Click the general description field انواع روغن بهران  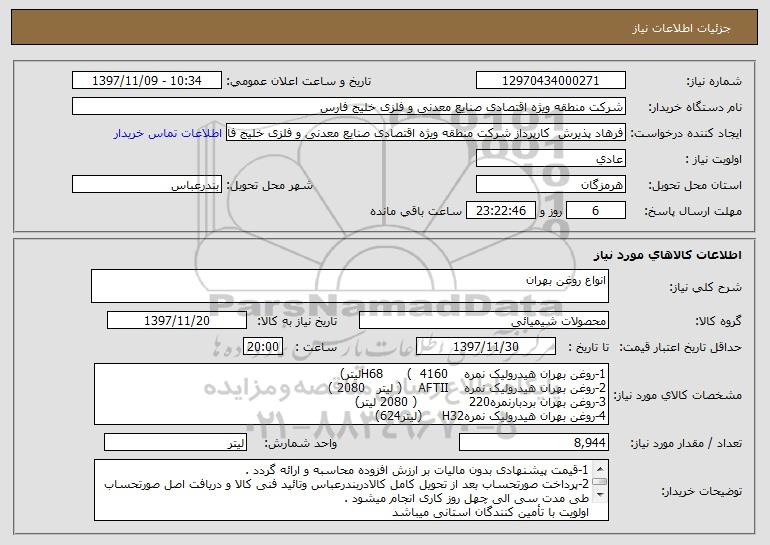pos(350,286)
